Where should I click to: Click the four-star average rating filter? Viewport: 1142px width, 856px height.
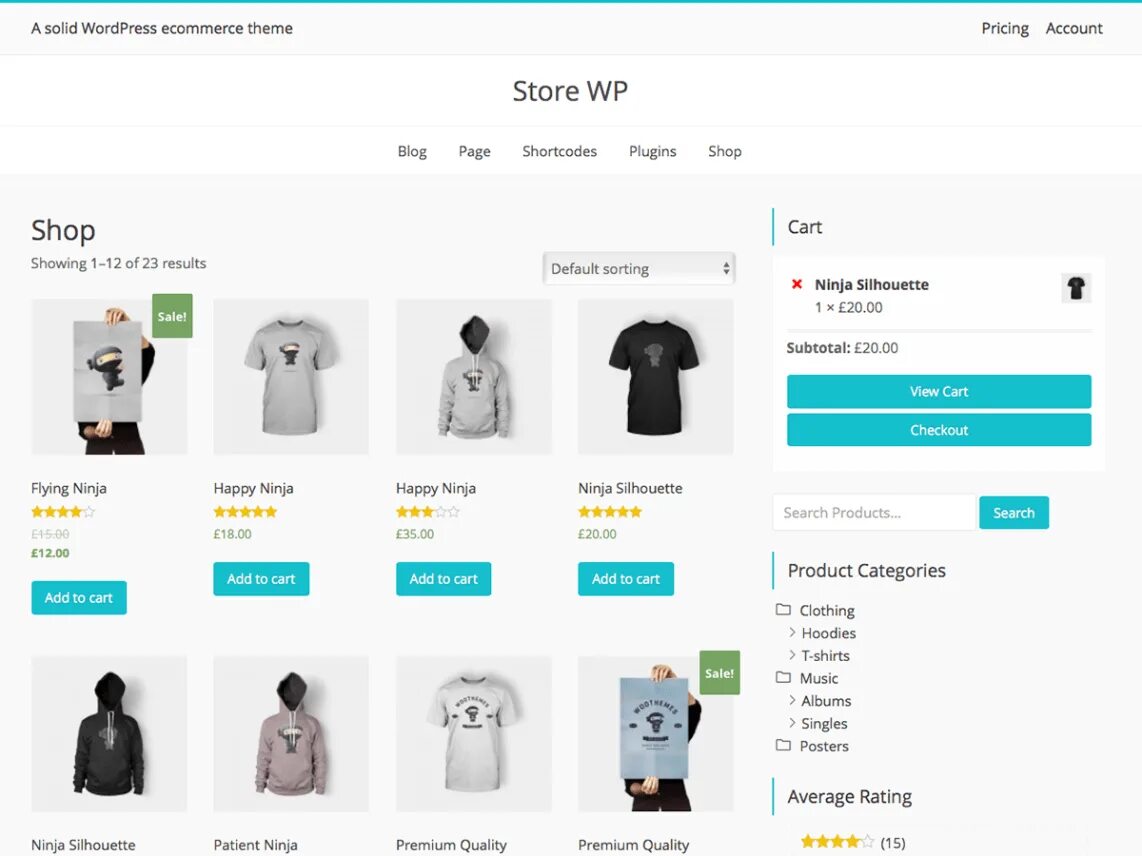coord(837,841)
